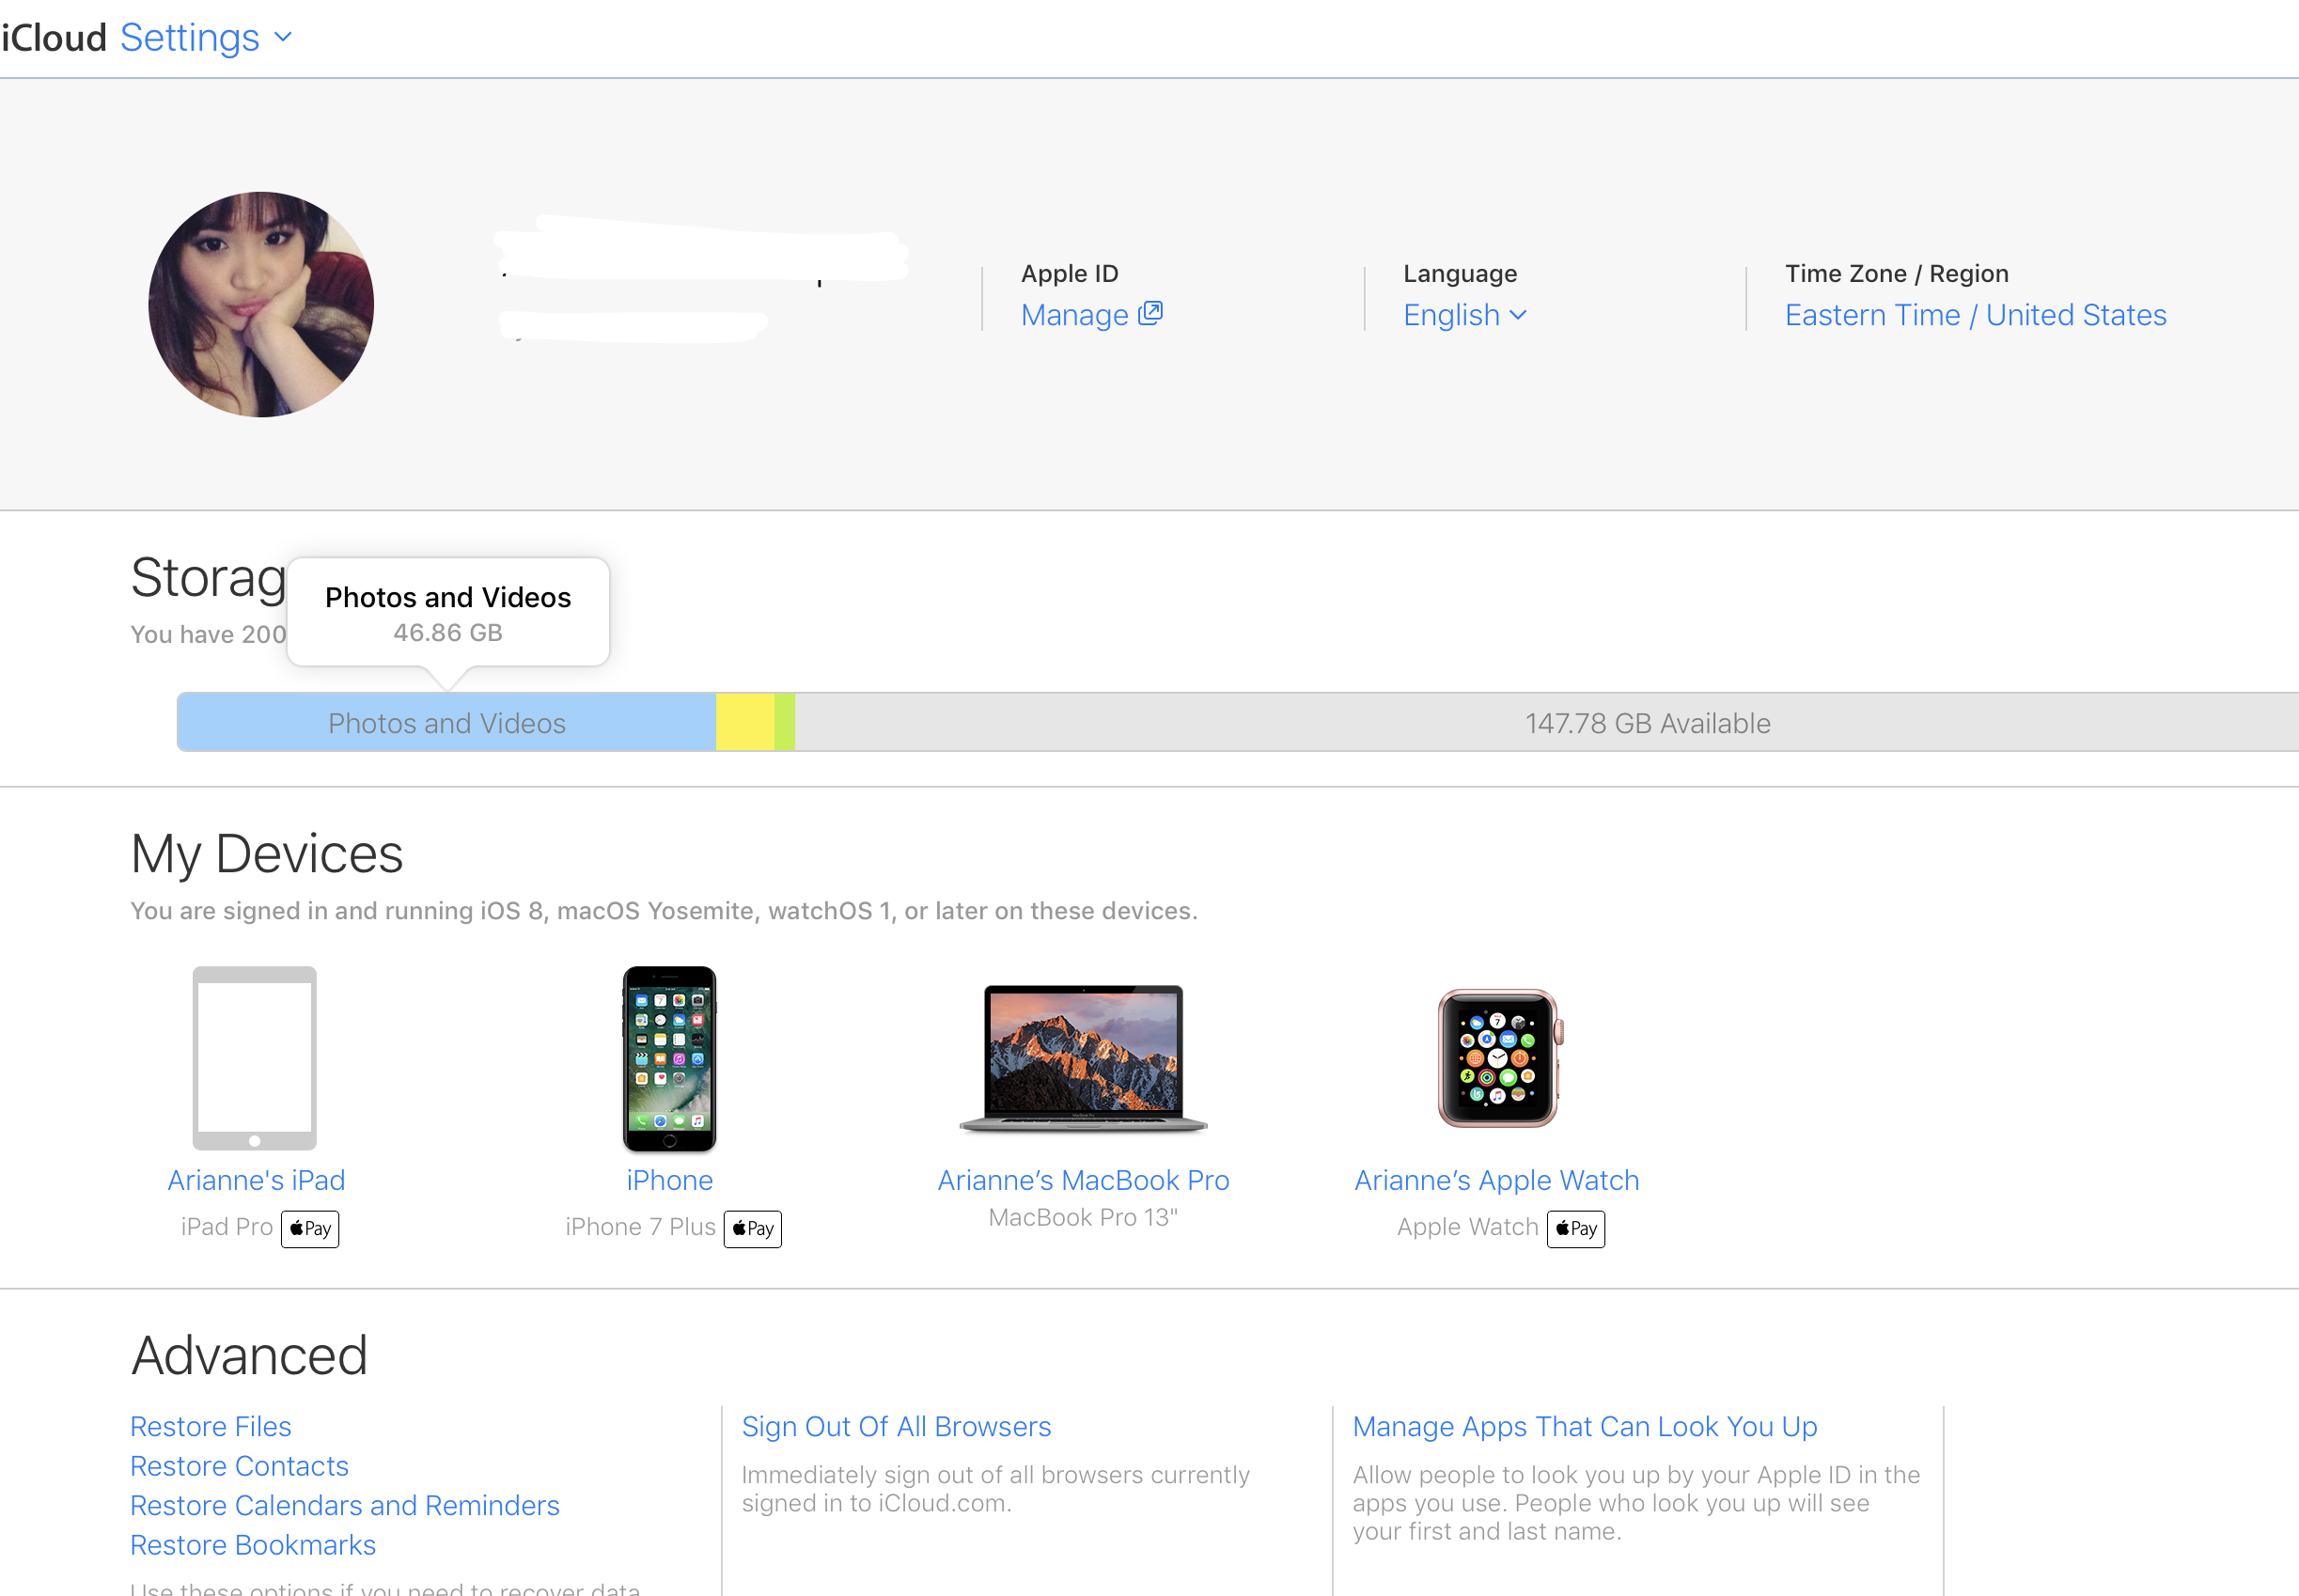Screen dimensions: 2299x1596
Task: Open Restore Contacts option
Action: click(239, 1466)
